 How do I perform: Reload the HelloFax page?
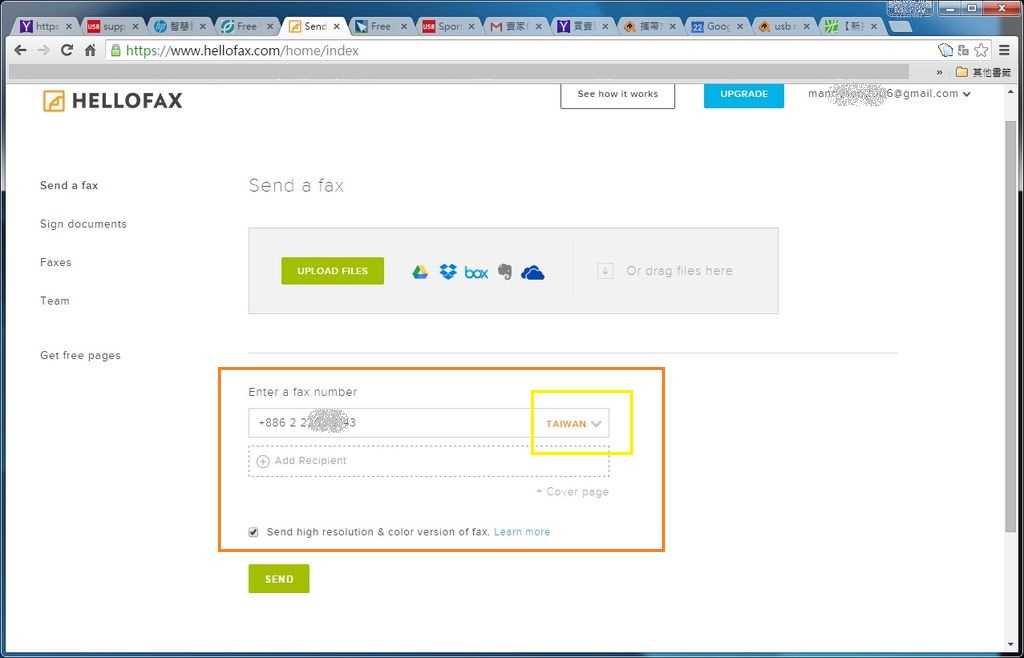tap(67, 50)
